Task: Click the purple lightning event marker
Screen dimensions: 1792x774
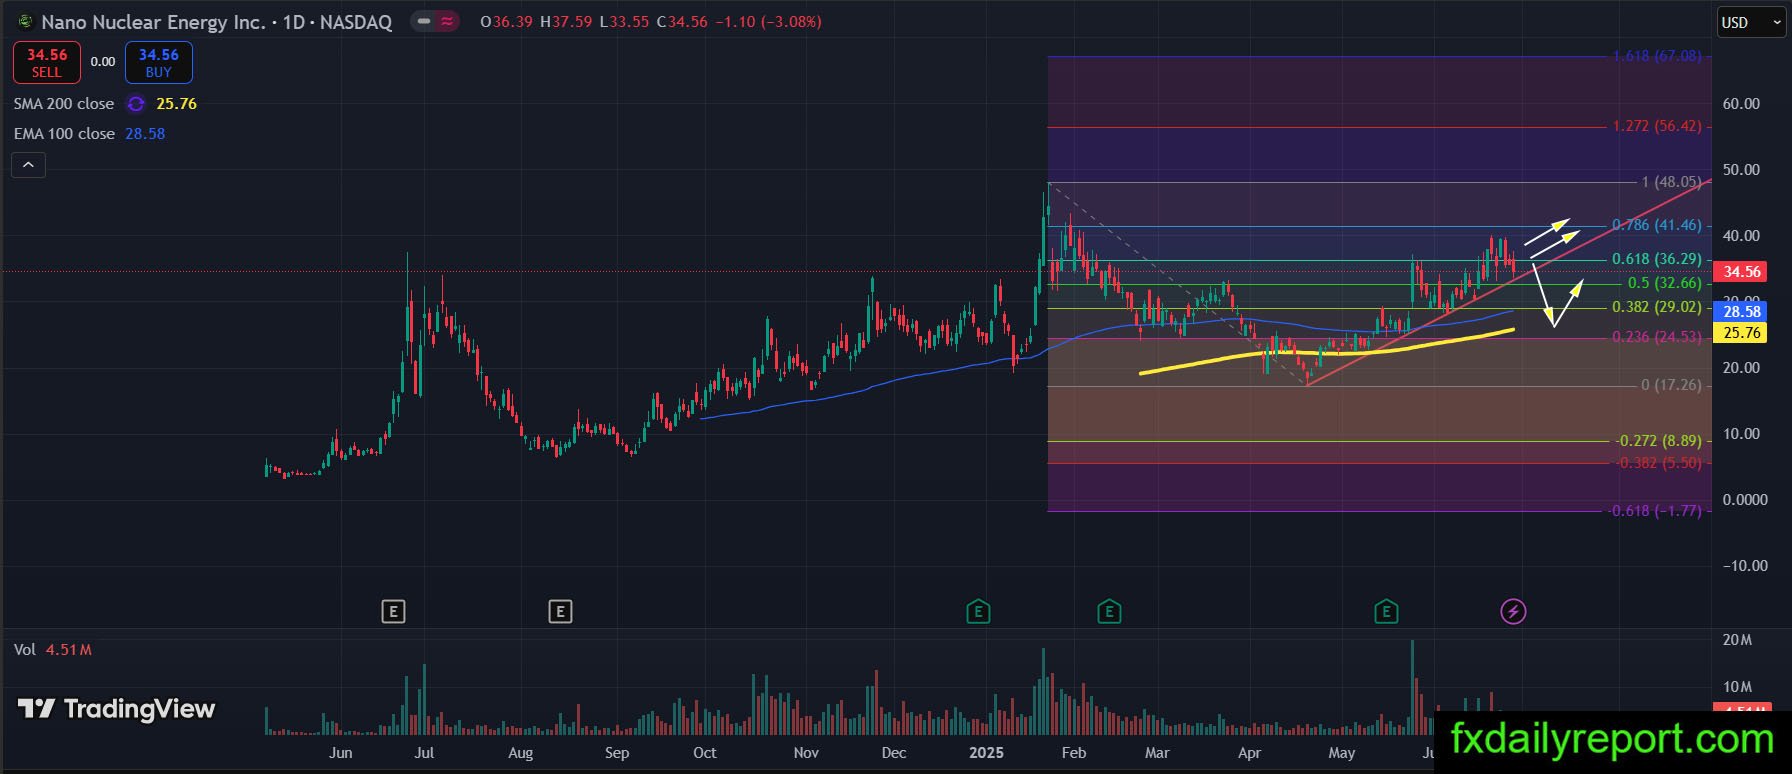Action: [x=1513, y=611]
